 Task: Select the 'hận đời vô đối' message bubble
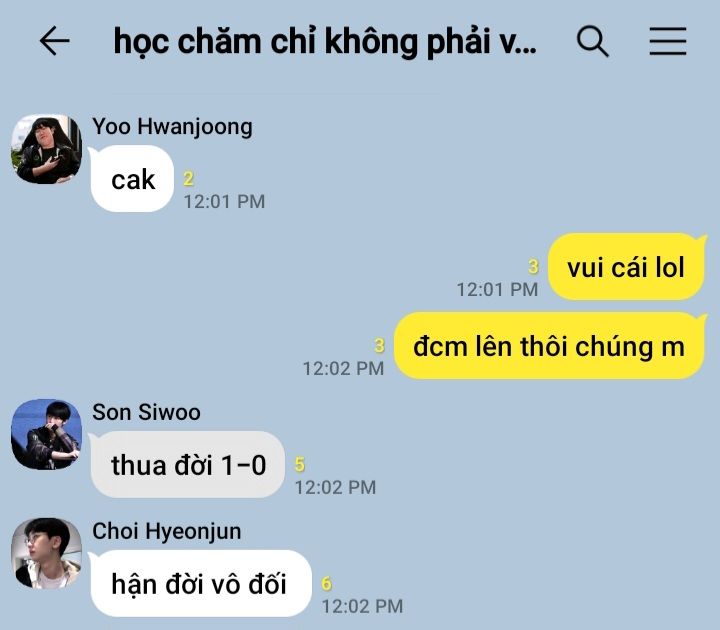tap(200, 584)
